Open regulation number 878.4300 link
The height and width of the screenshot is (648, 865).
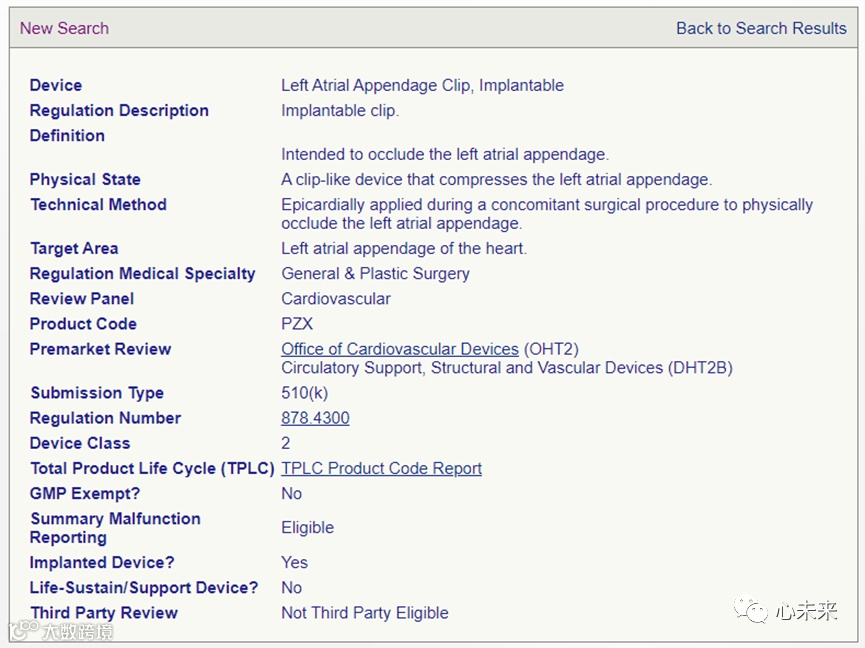(315, 418)
